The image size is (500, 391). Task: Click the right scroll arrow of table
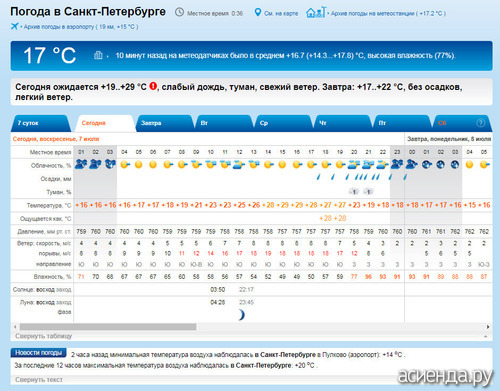[488, 327]
